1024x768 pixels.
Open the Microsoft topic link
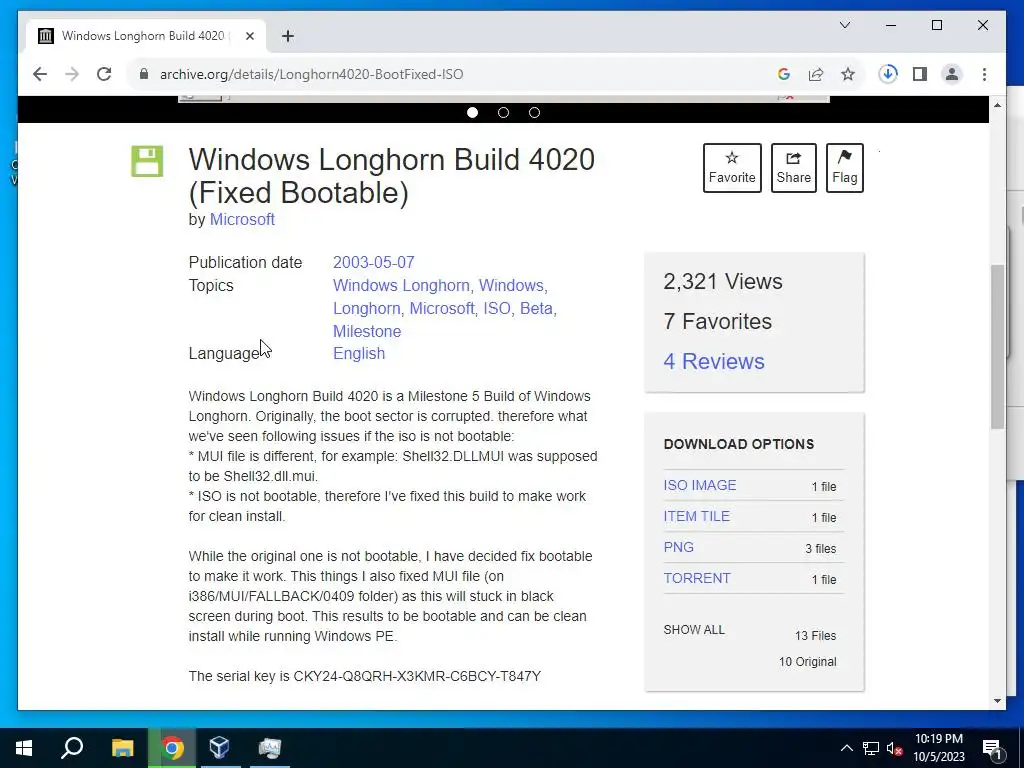click(x=441, y=308)
